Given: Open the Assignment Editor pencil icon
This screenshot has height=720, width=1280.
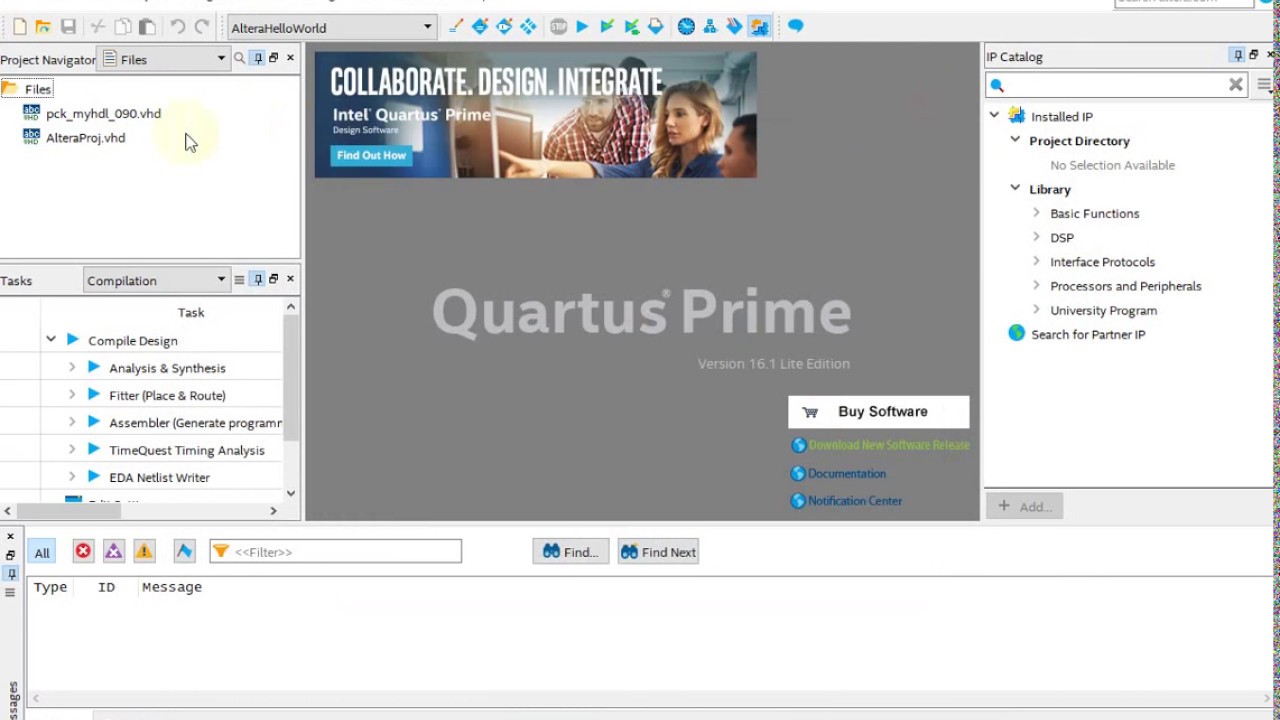Looking at the screenshot, I should [456, 27].
